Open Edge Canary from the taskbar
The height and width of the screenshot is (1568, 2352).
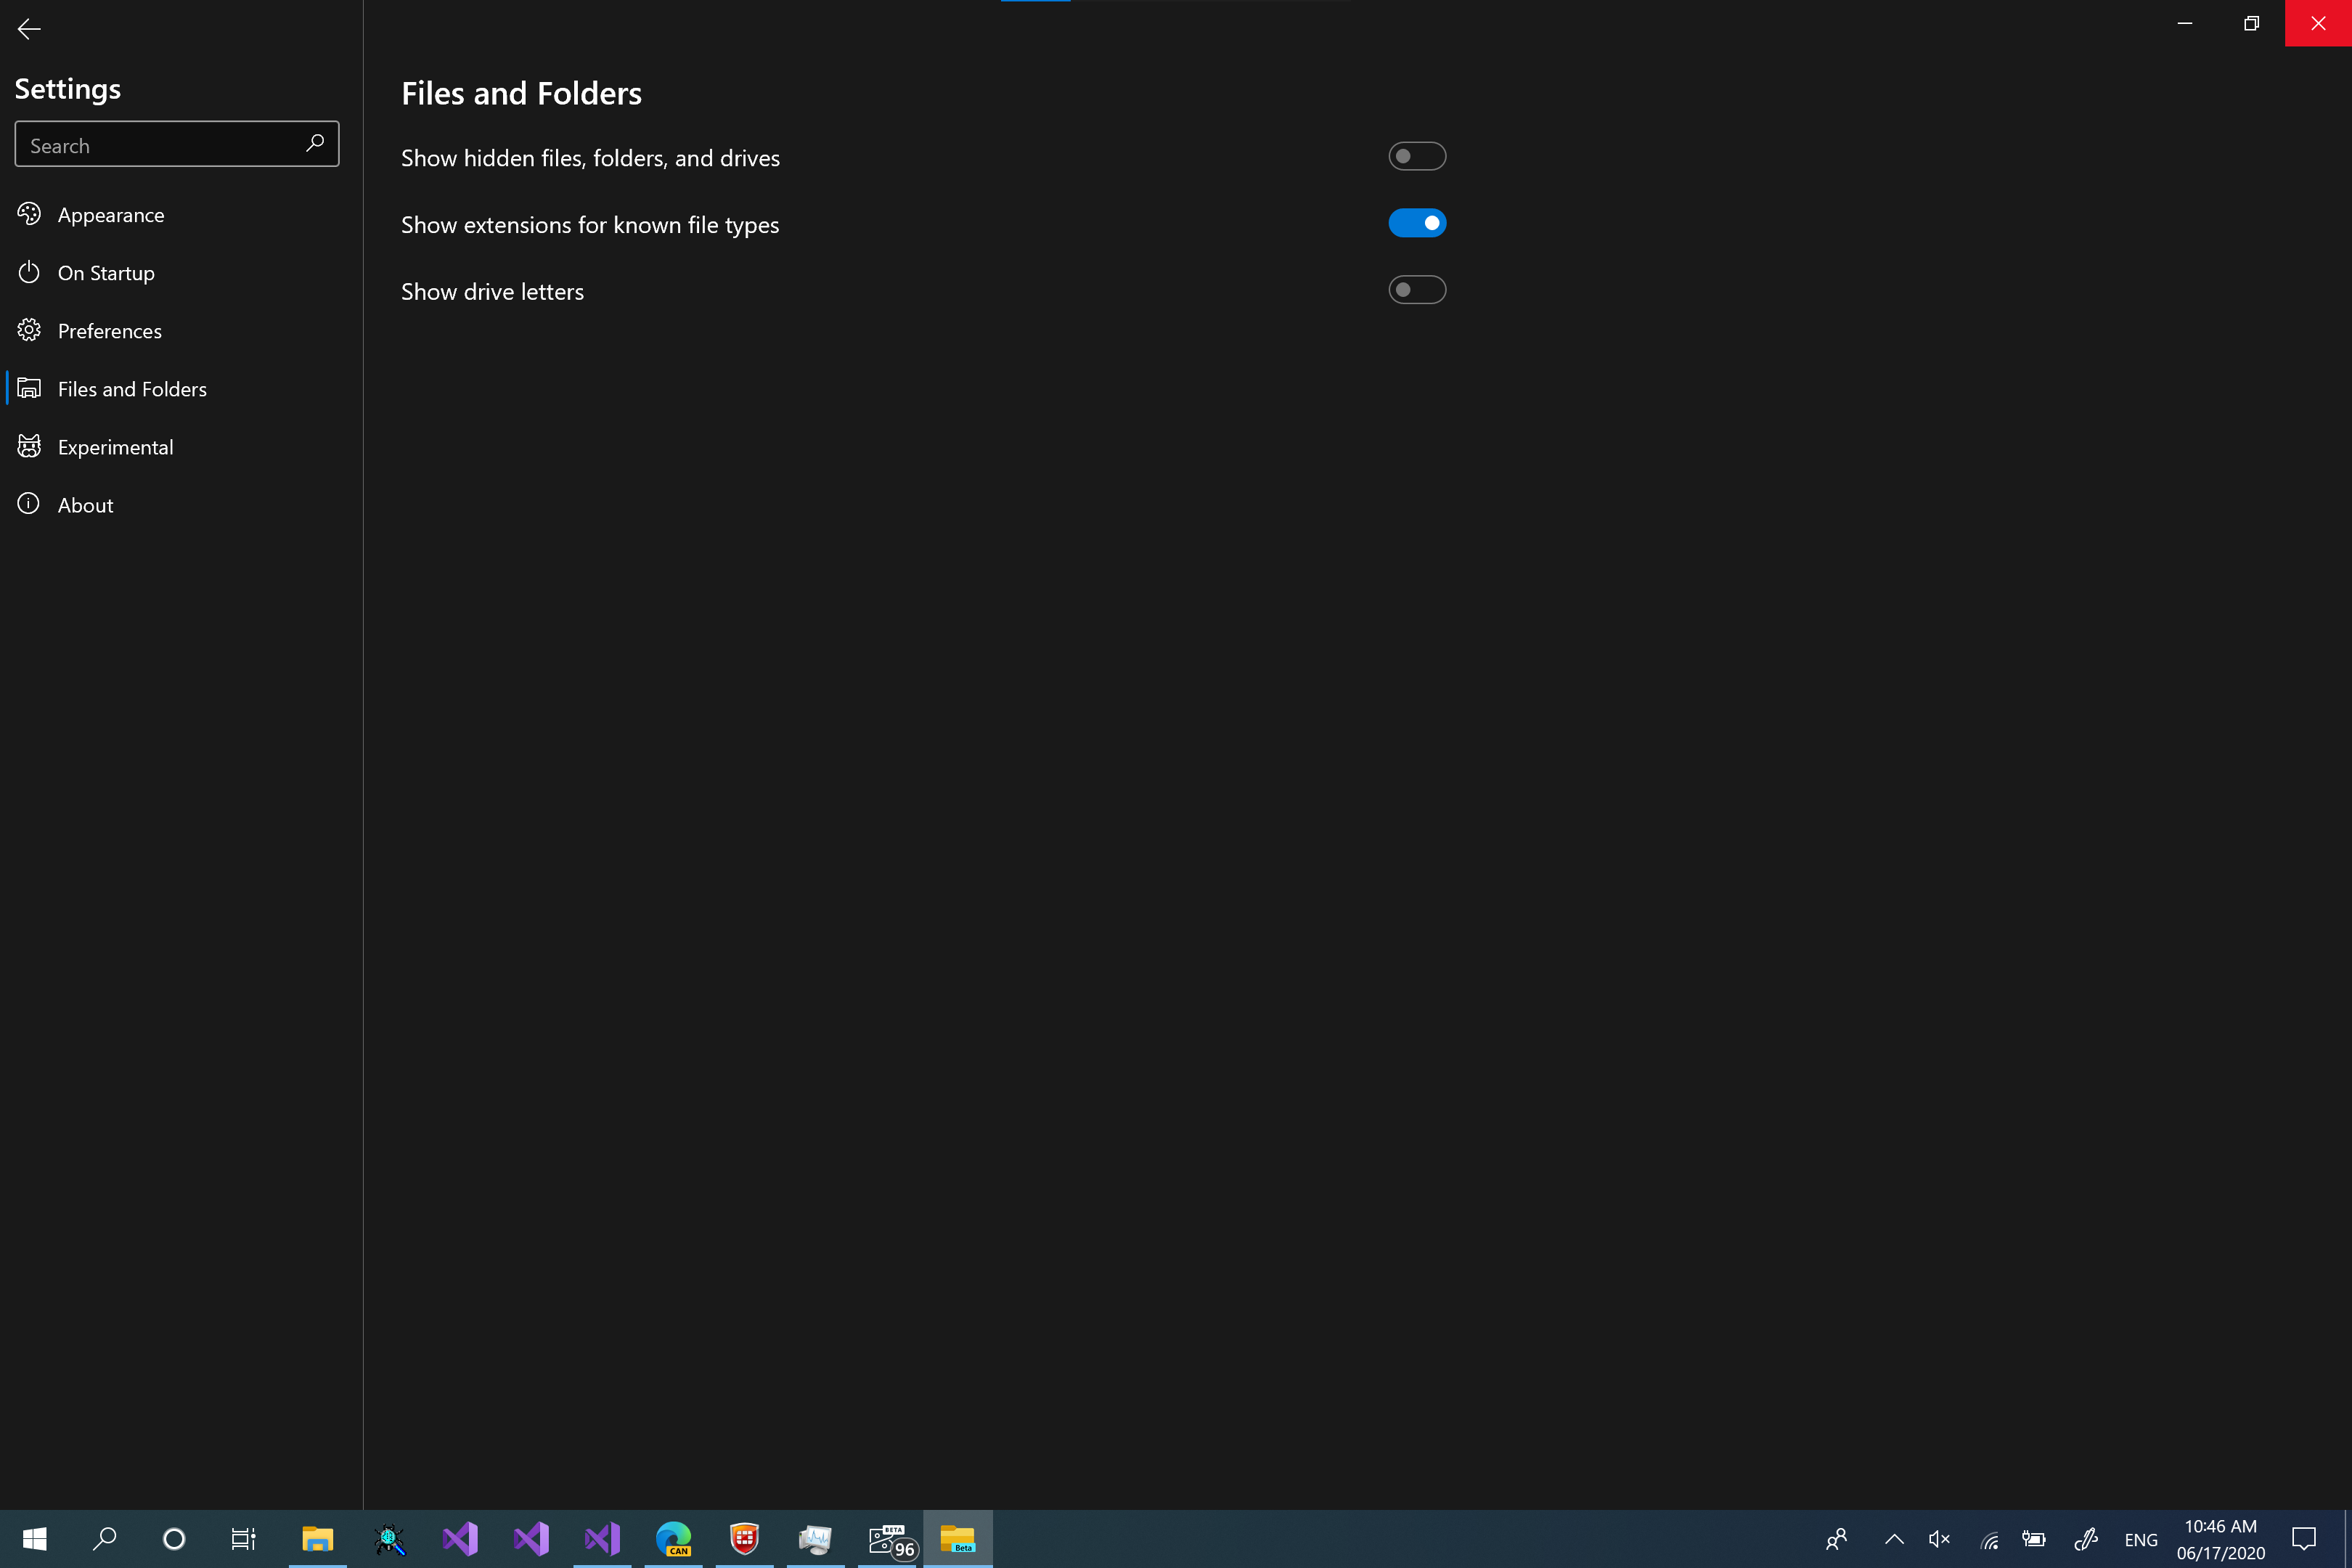tap(673, 1539)
